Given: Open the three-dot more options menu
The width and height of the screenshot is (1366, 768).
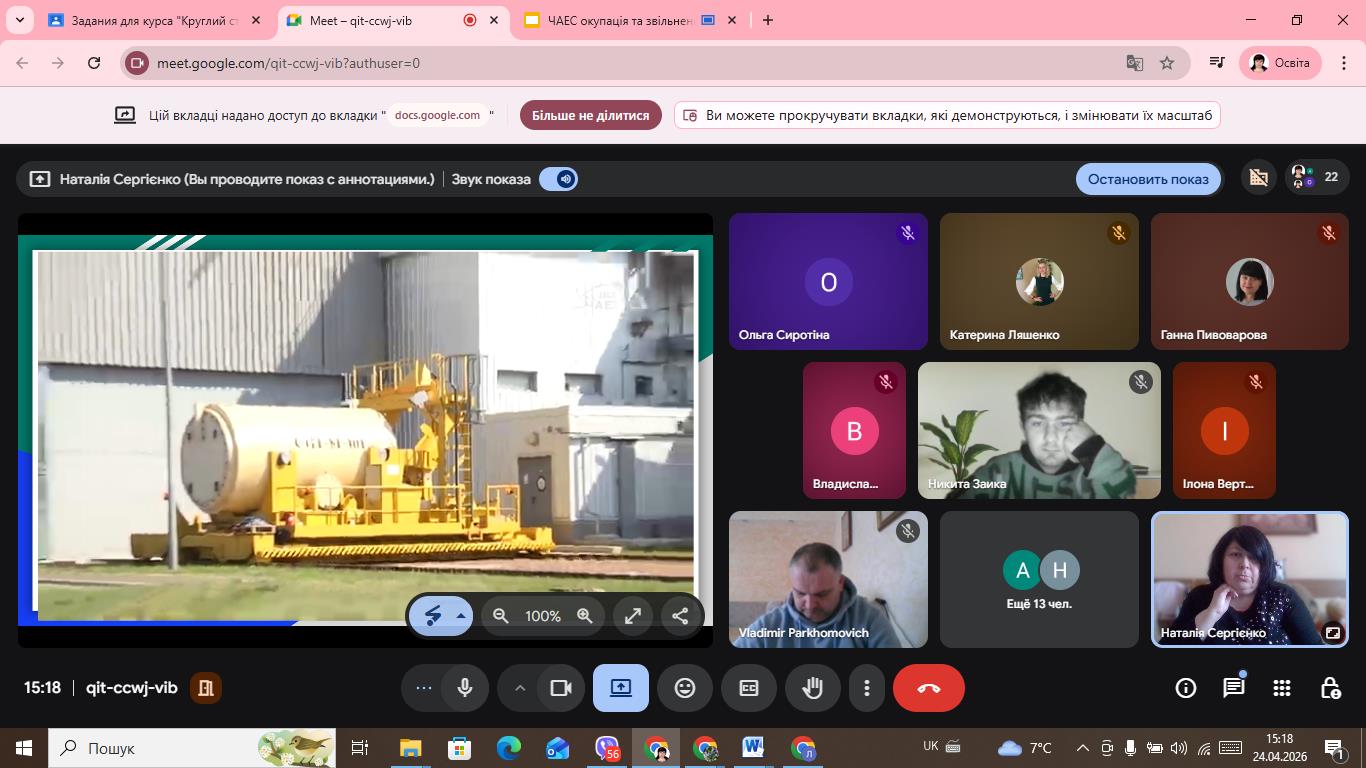Looking at the screenshot, I should pyautogui.click(x=866, y=688).
